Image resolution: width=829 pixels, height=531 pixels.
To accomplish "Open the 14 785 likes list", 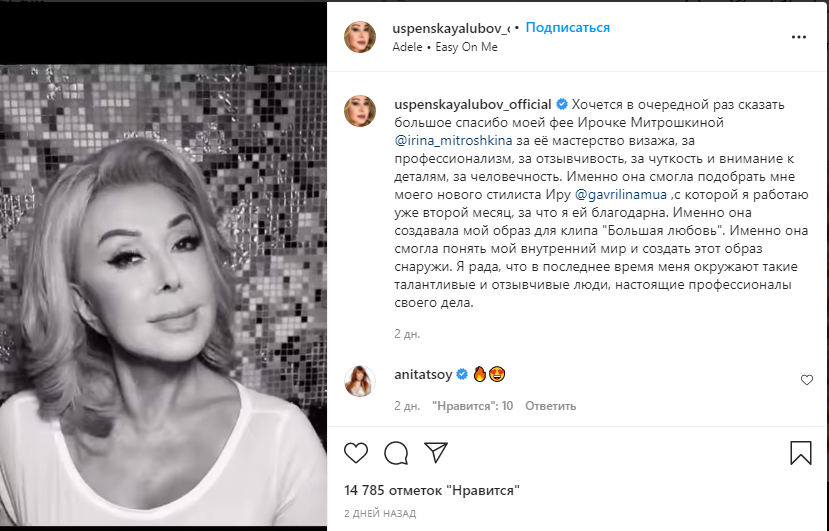I will [x=432, y=490].
